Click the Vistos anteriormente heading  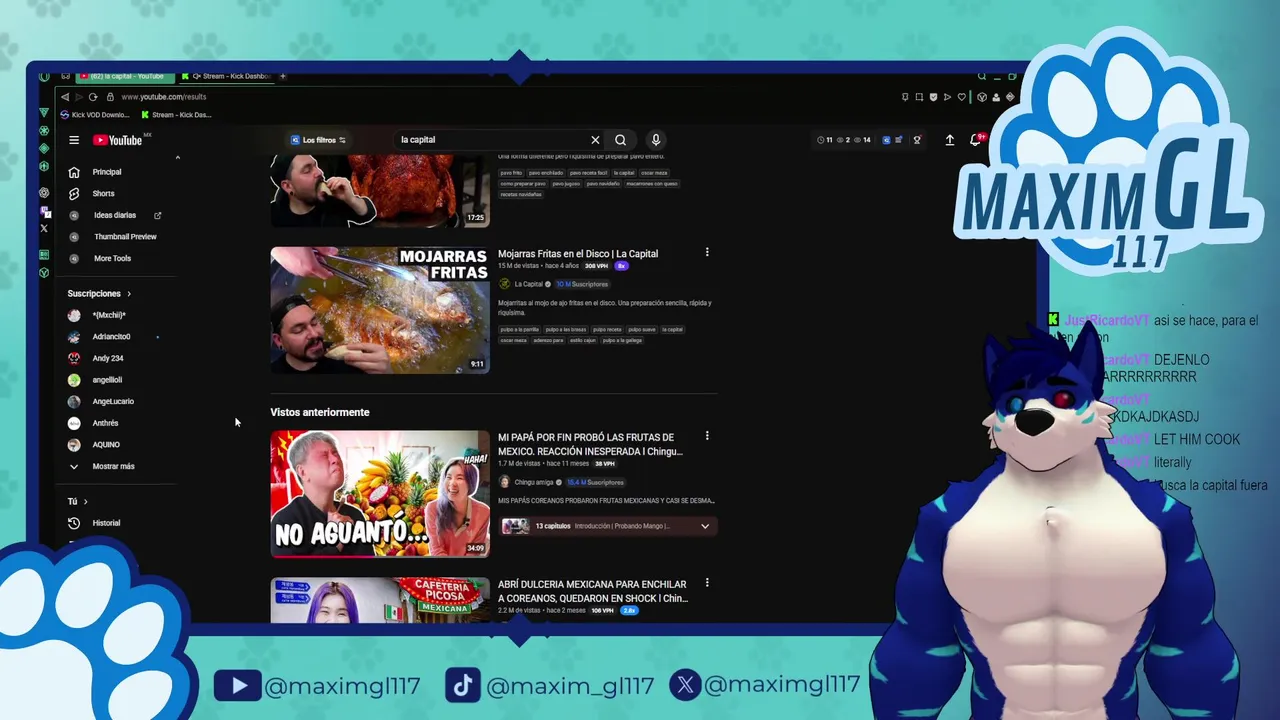[x=320, y=412]
